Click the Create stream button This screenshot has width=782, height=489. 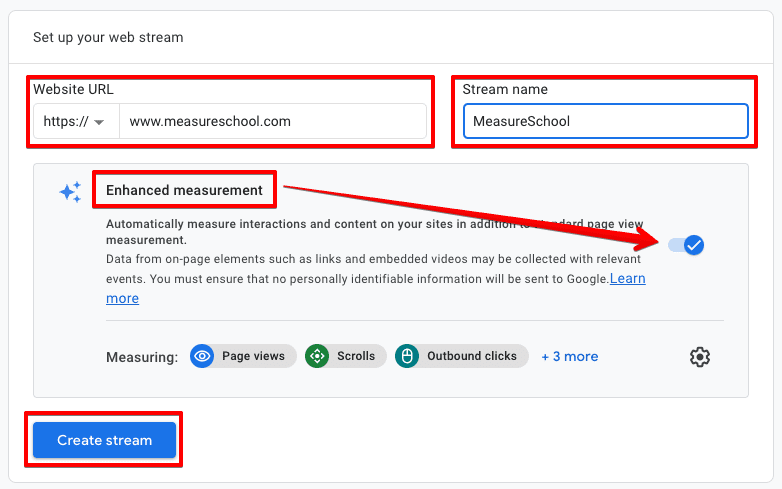[x=104, y=440]
